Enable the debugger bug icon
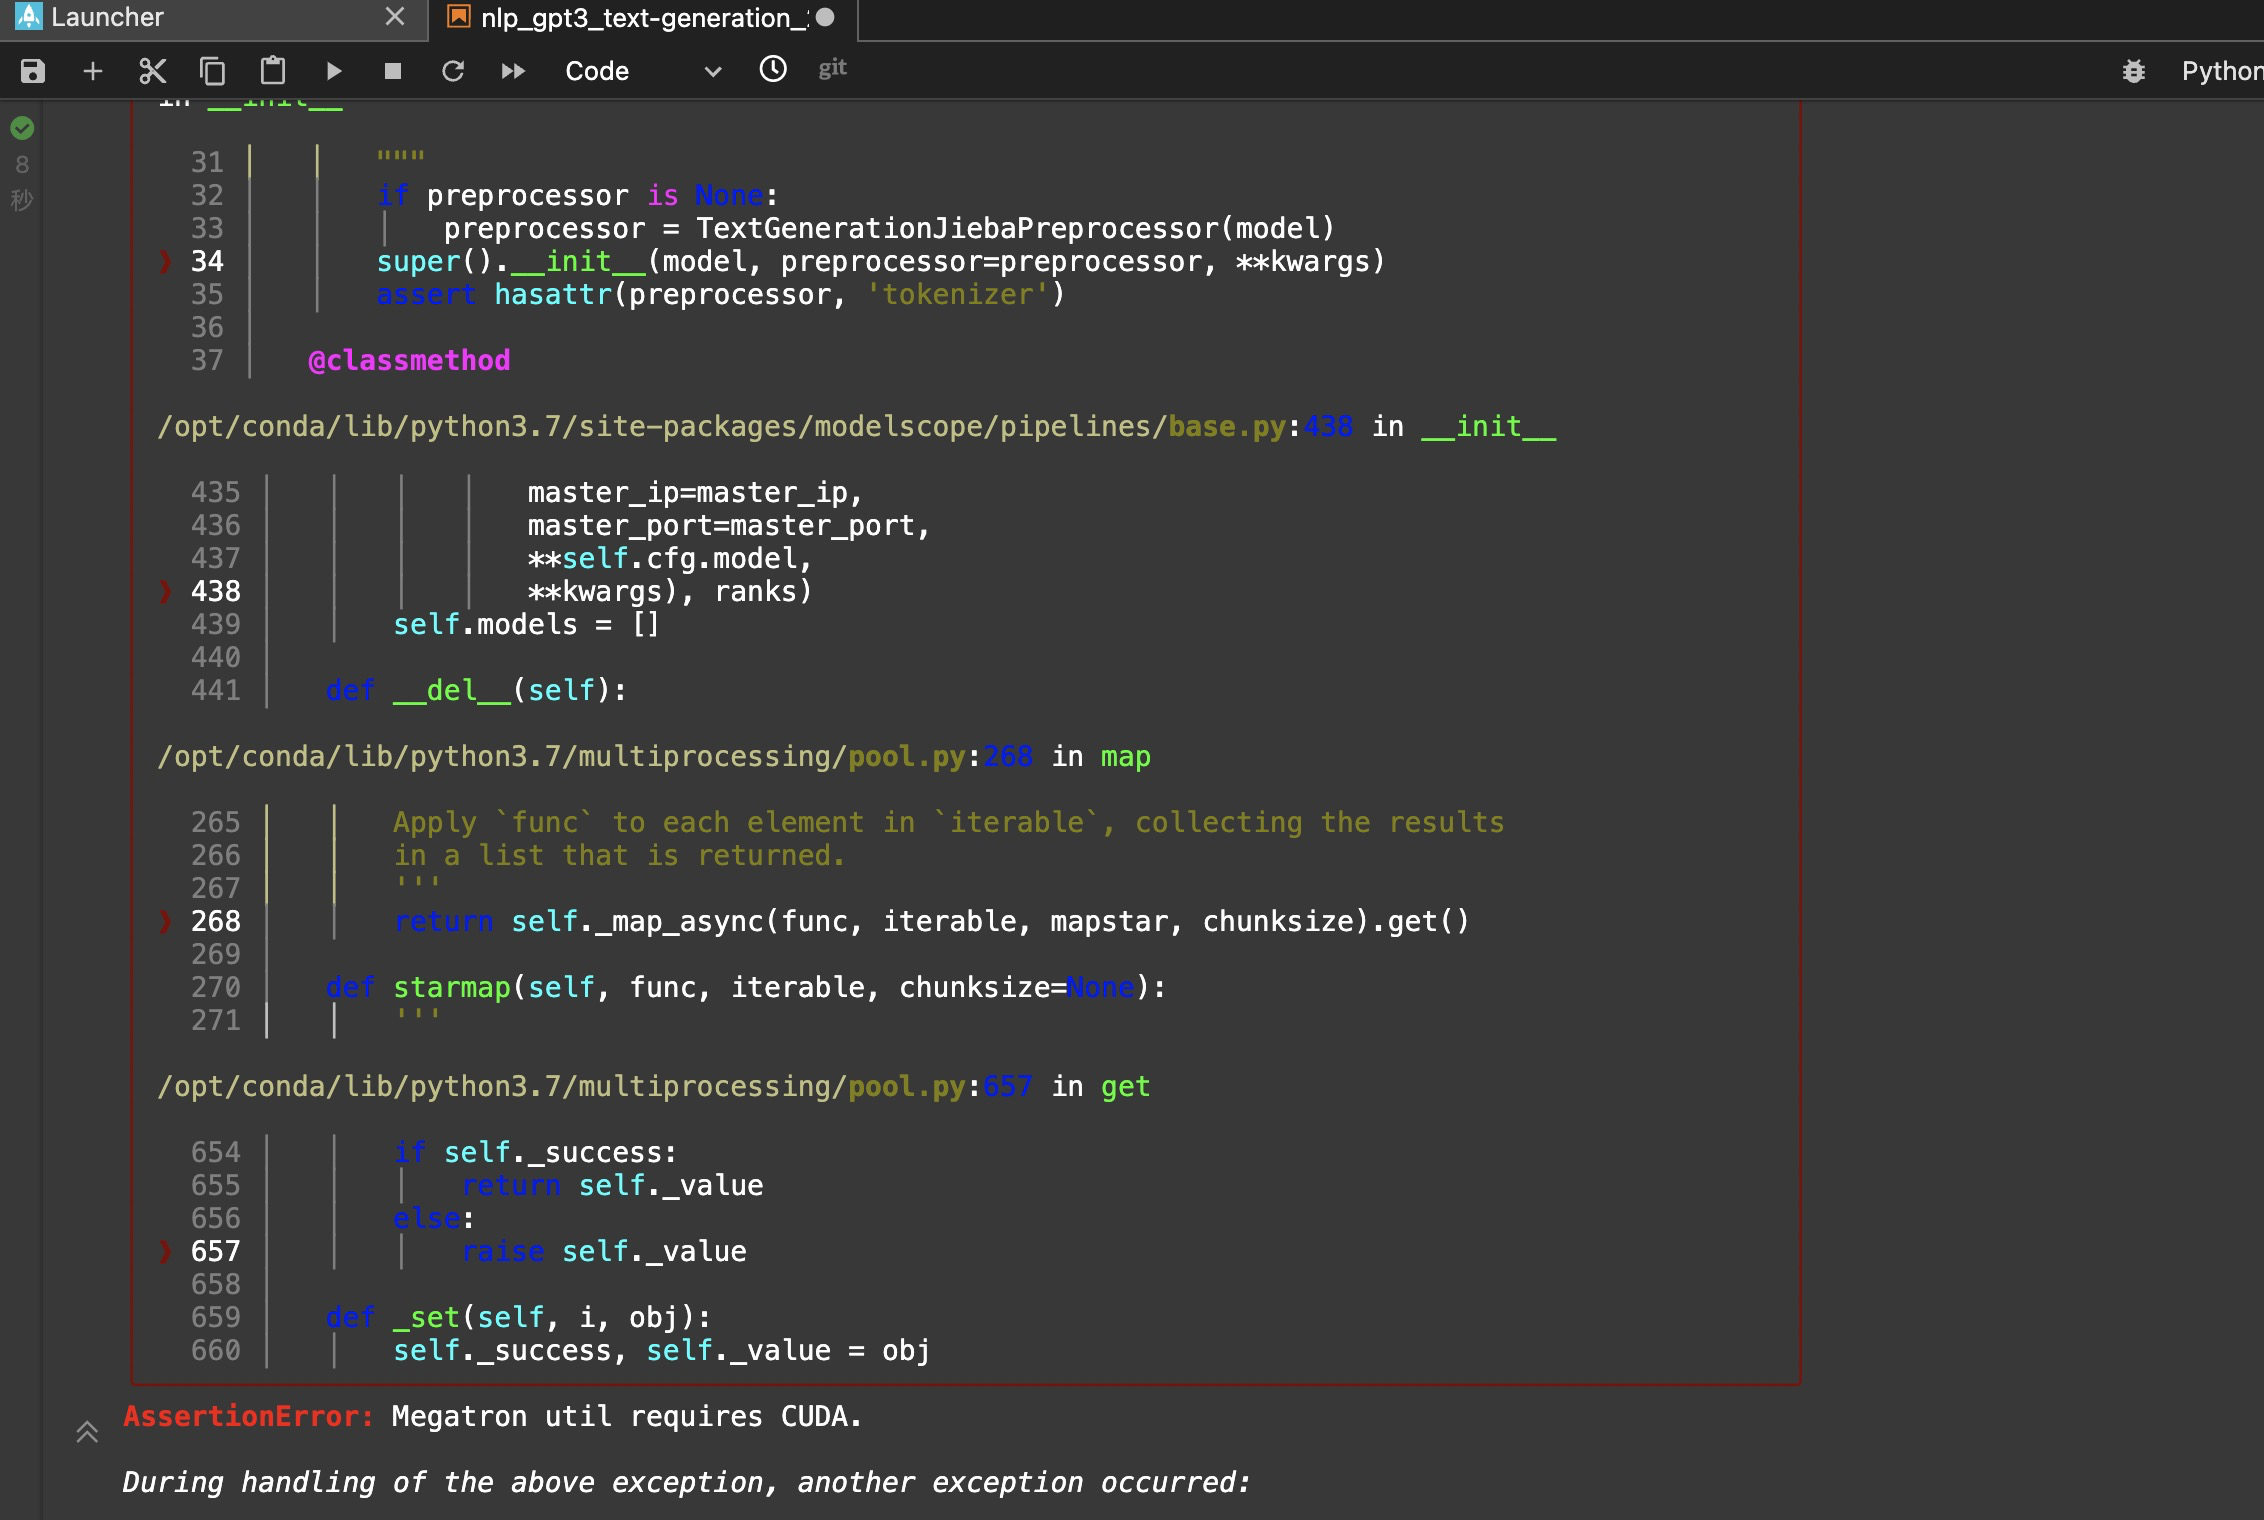The image size is (2264, 1520). (x=2133, y=71)
